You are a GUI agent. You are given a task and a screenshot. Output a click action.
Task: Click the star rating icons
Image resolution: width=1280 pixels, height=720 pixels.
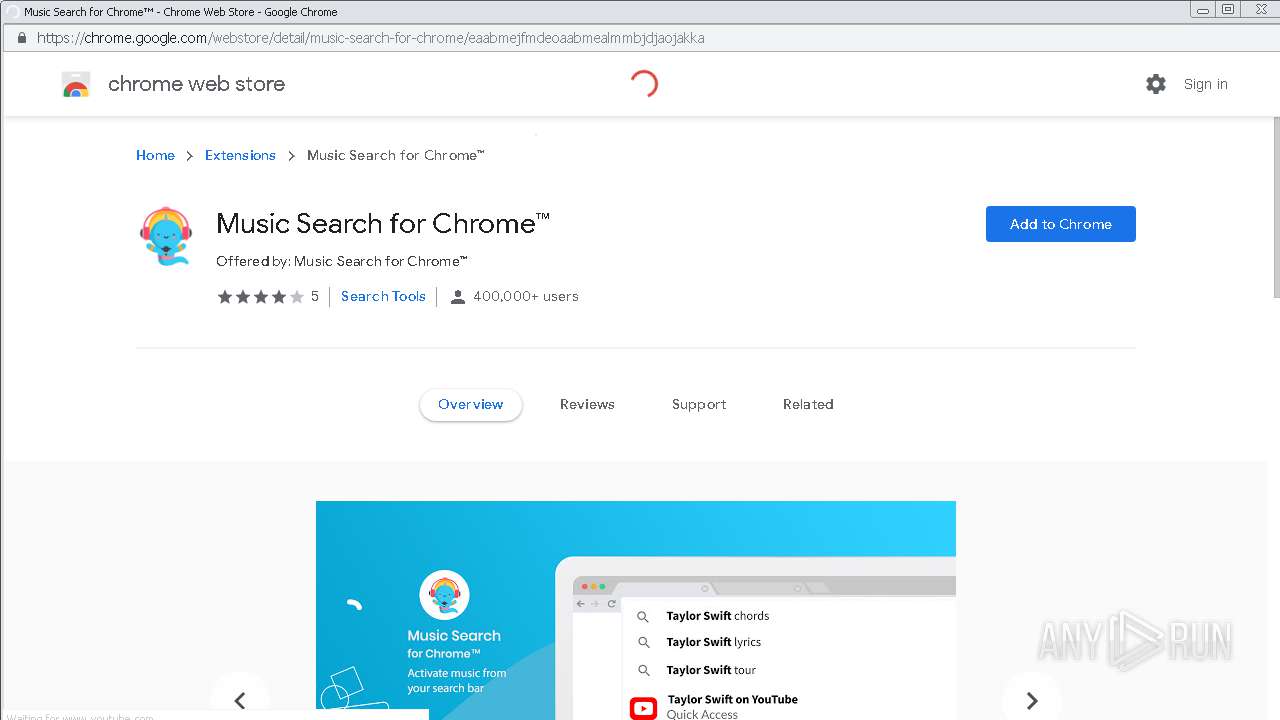[260, 297]
